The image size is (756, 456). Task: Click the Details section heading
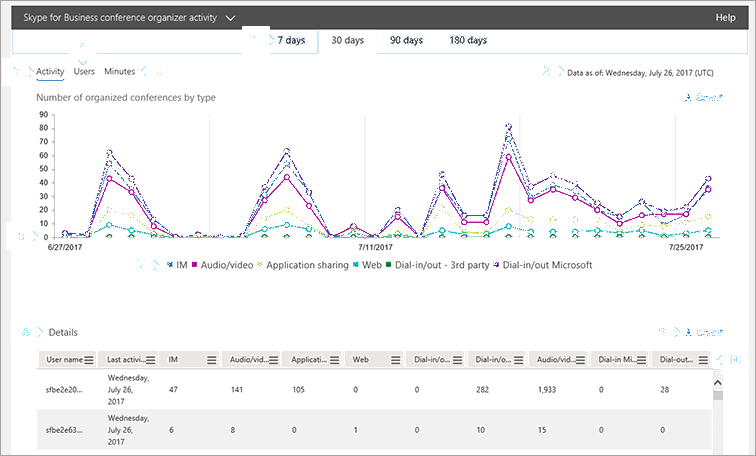pyautogui.click(x=63, y=333)
